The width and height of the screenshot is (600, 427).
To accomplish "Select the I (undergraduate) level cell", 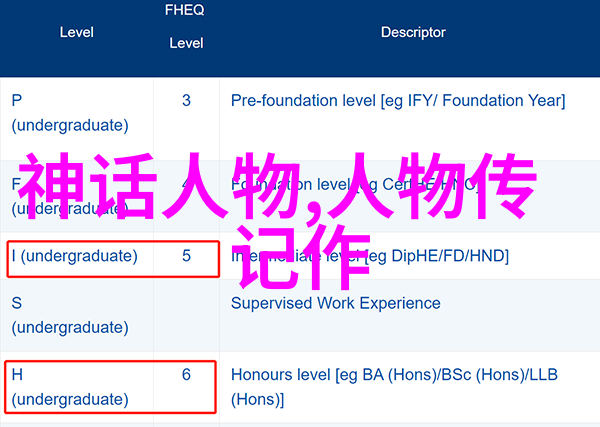I will point(75,256).
